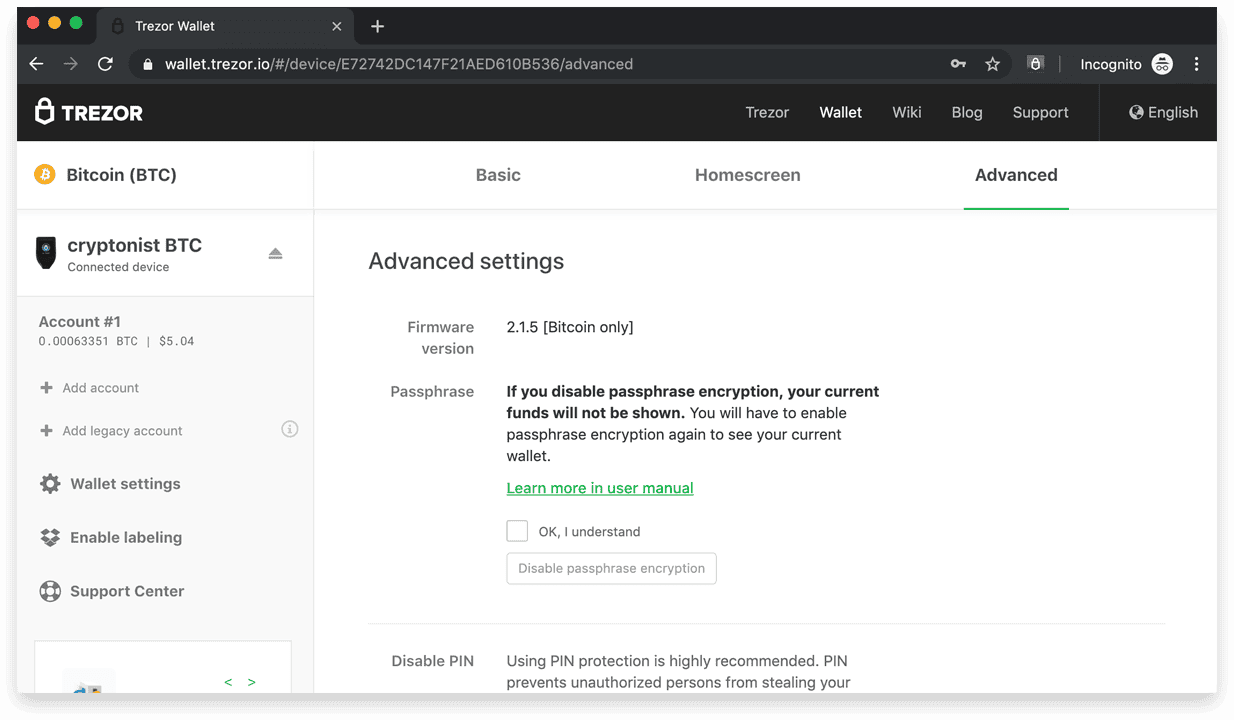Image resolution: width=1234 pixels, height=720 pixels.
Task: Click the 'Connected device' status text
Action: click(x=118, y=267)
